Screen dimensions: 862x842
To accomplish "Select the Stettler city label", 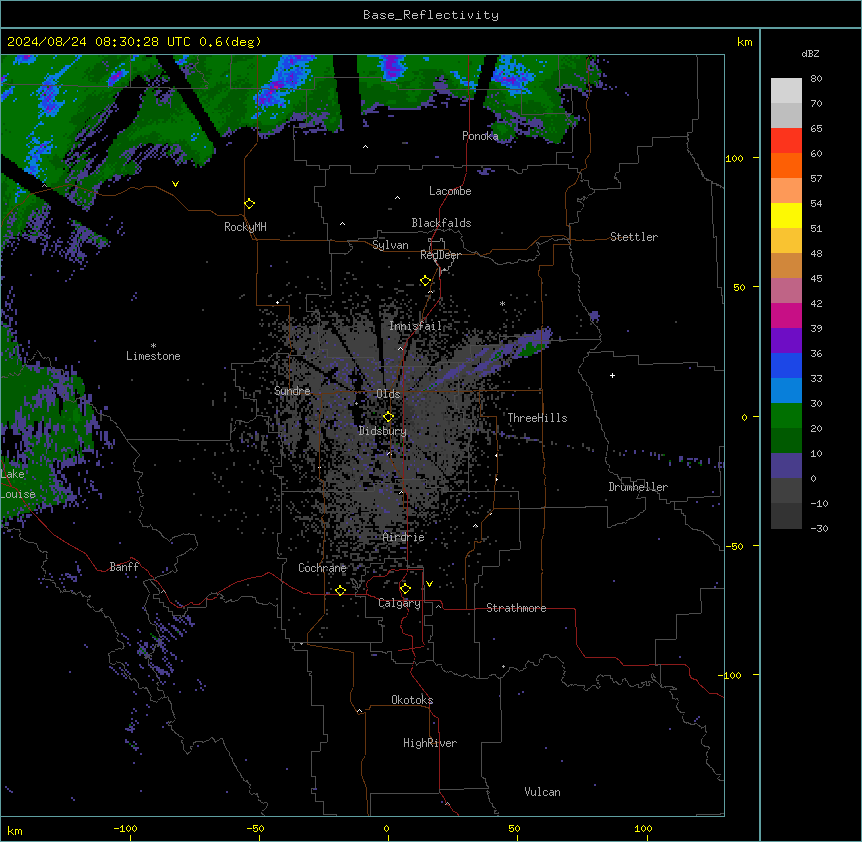I will click(x=634, y=237).
